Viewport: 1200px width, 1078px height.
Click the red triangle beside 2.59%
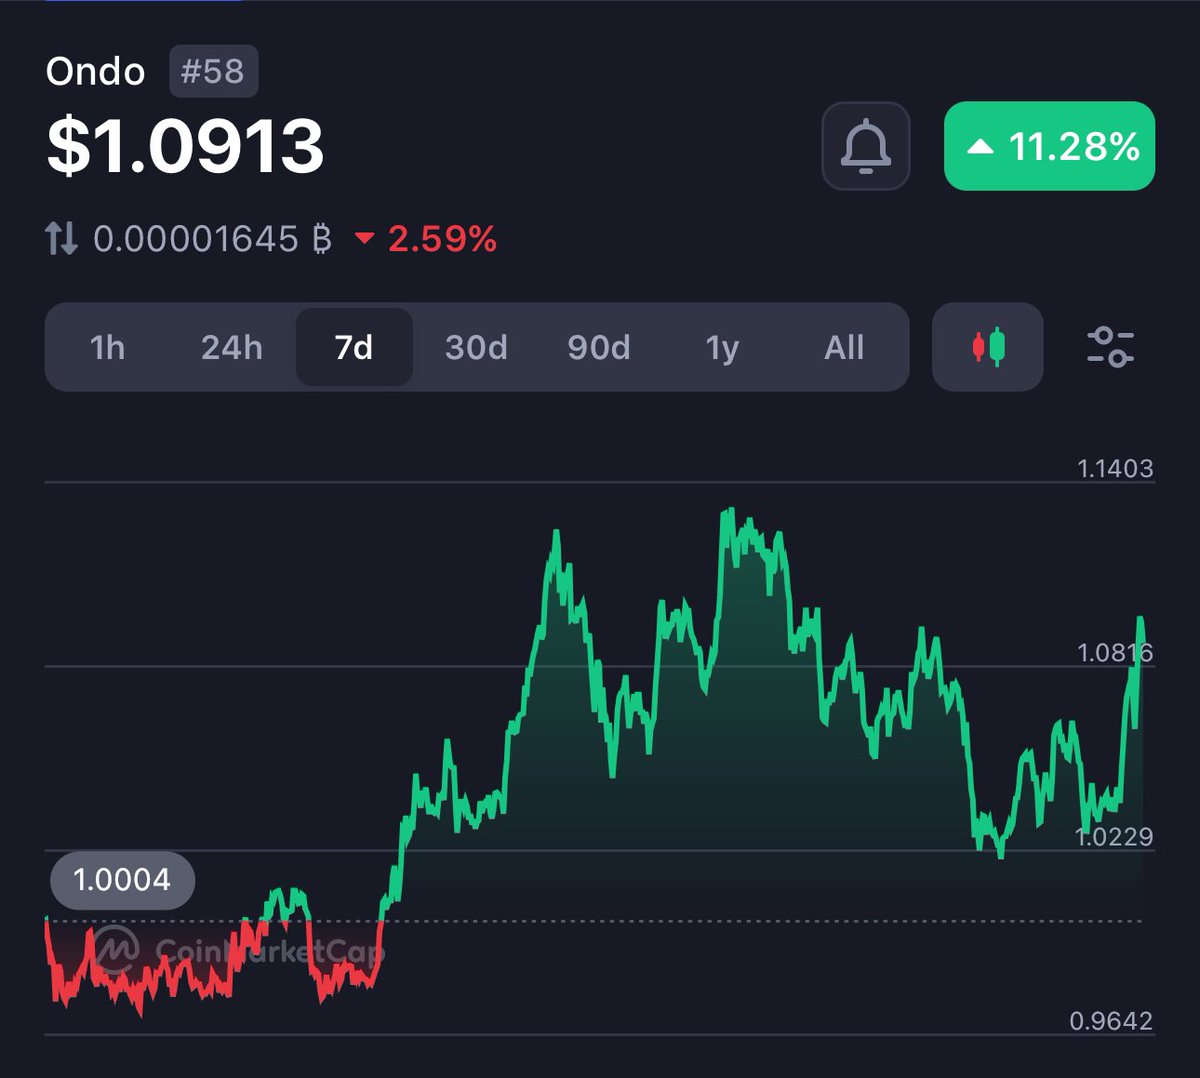point(366,239)
